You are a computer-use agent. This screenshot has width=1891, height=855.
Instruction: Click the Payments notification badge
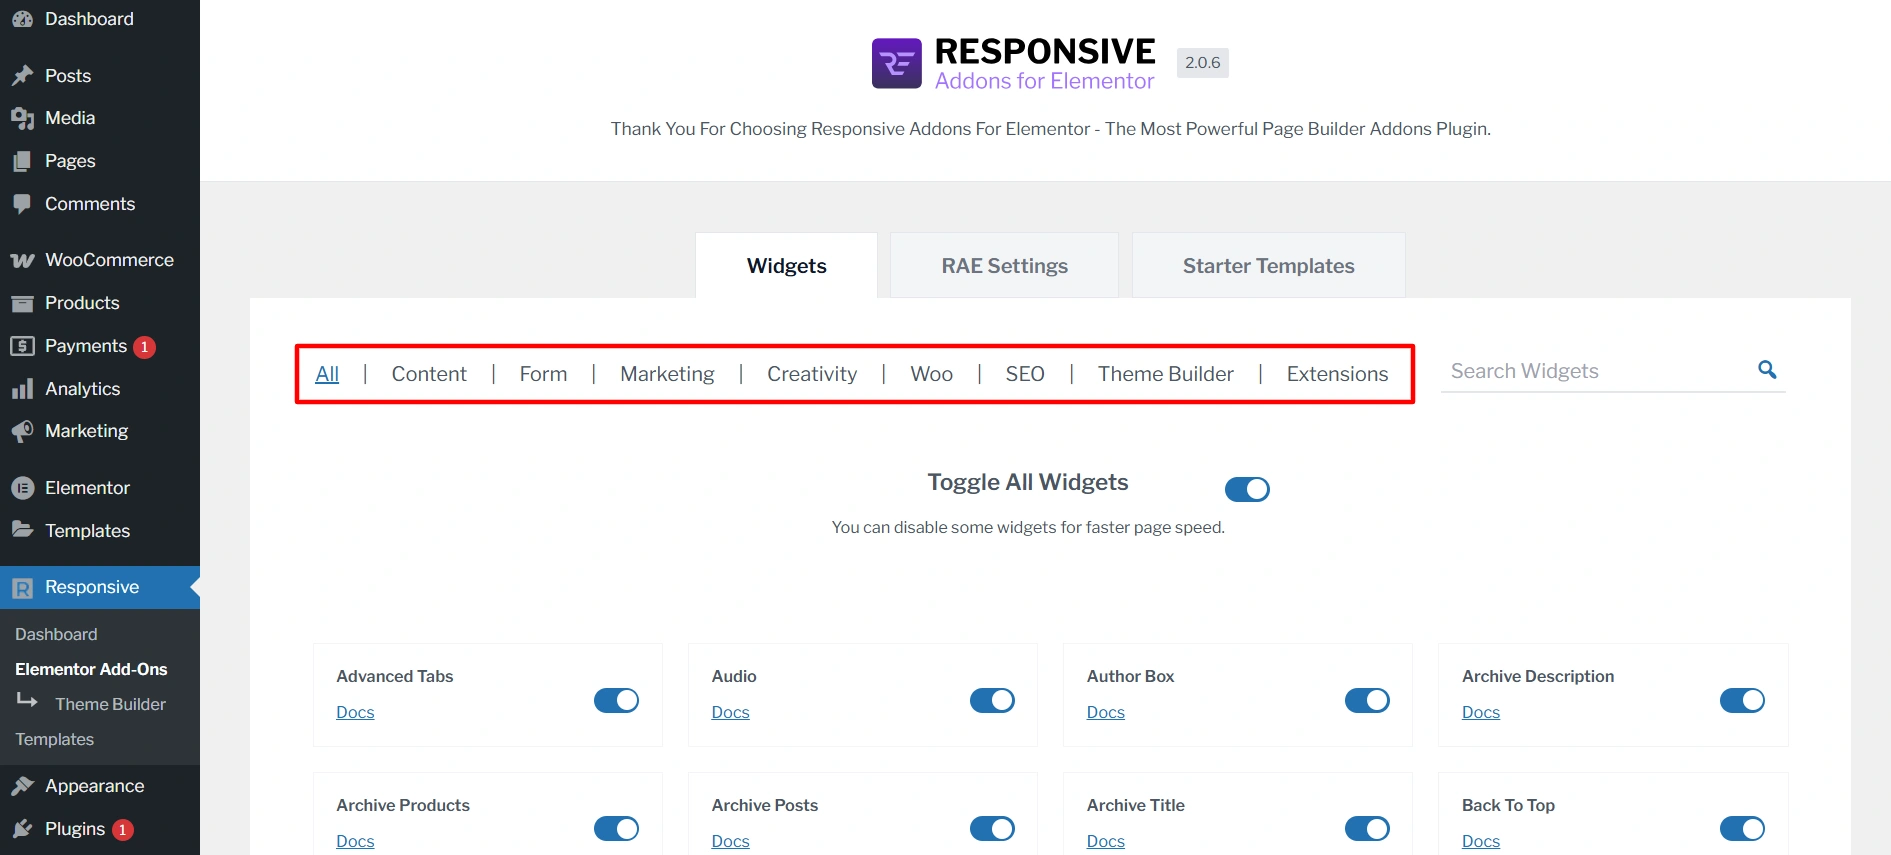(145, 347)
